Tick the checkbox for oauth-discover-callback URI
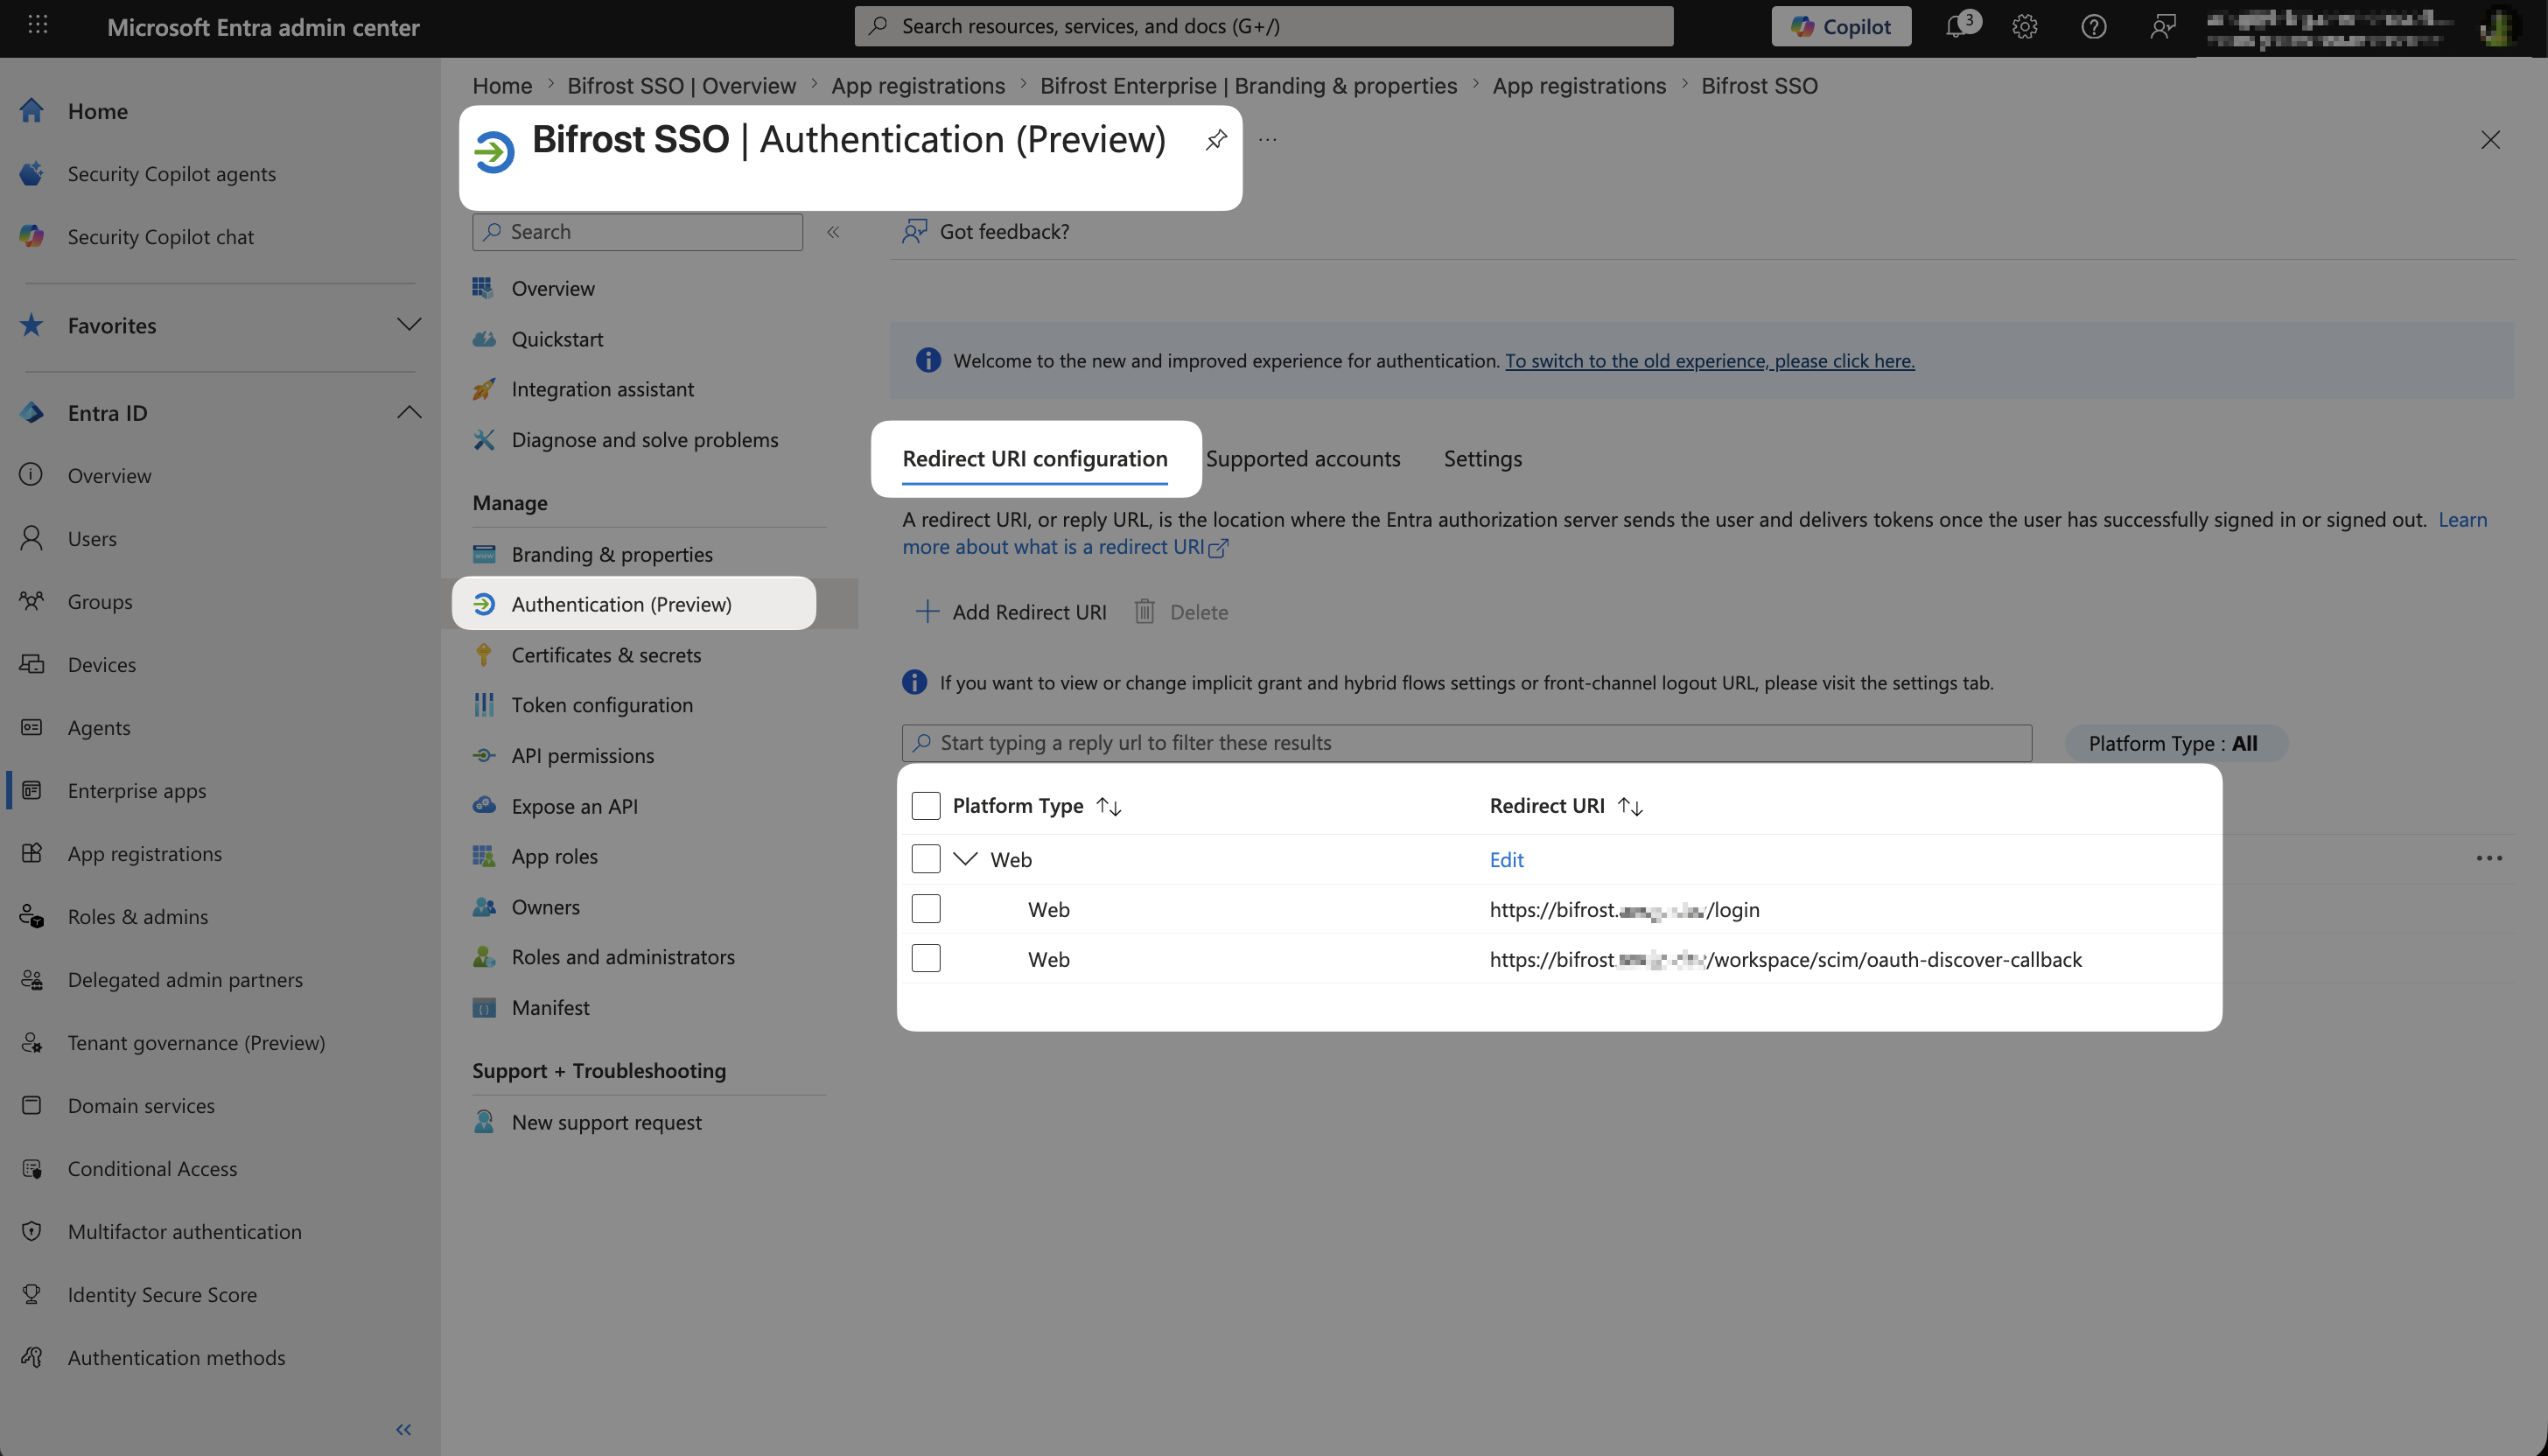This screenshot has height=1456, width=2548. coord(926,959)
